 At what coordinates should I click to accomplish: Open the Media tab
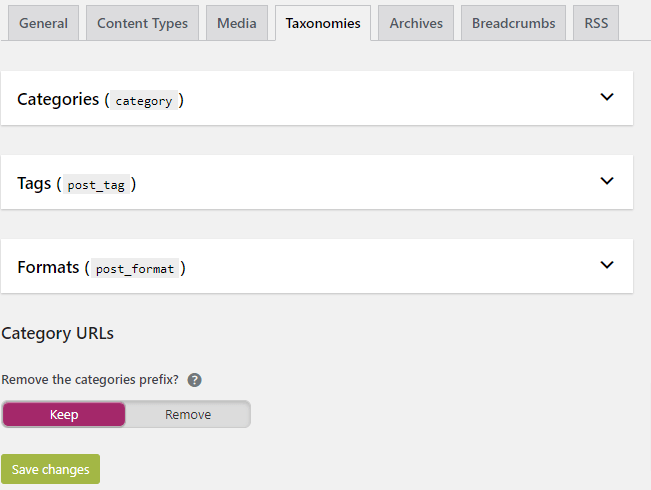[x=237, y=23]
